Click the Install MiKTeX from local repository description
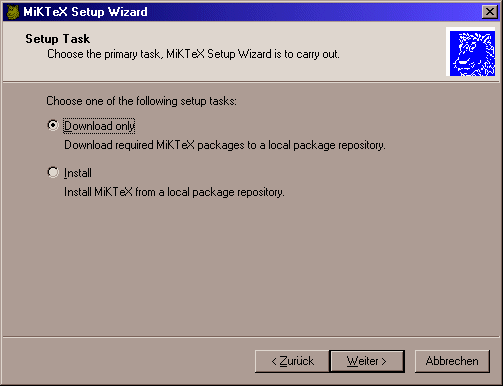 (174, 192)
